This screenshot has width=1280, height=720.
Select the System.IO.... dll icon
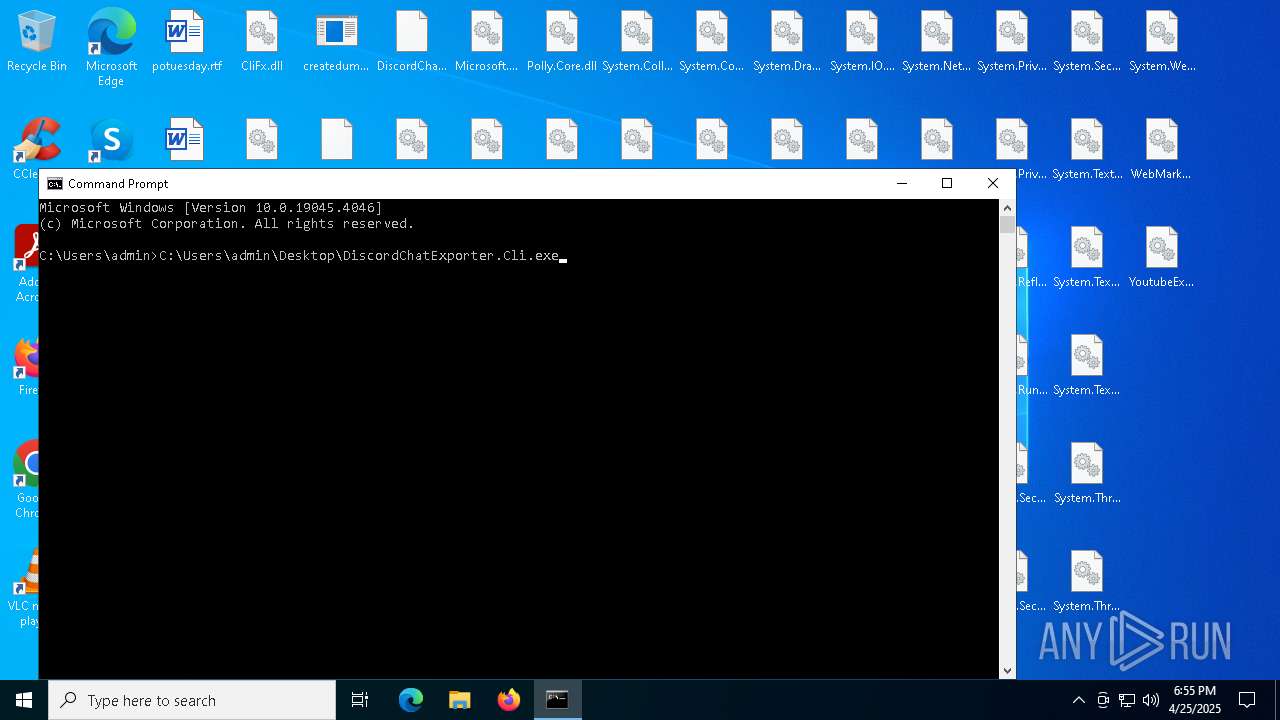point(862,42)
